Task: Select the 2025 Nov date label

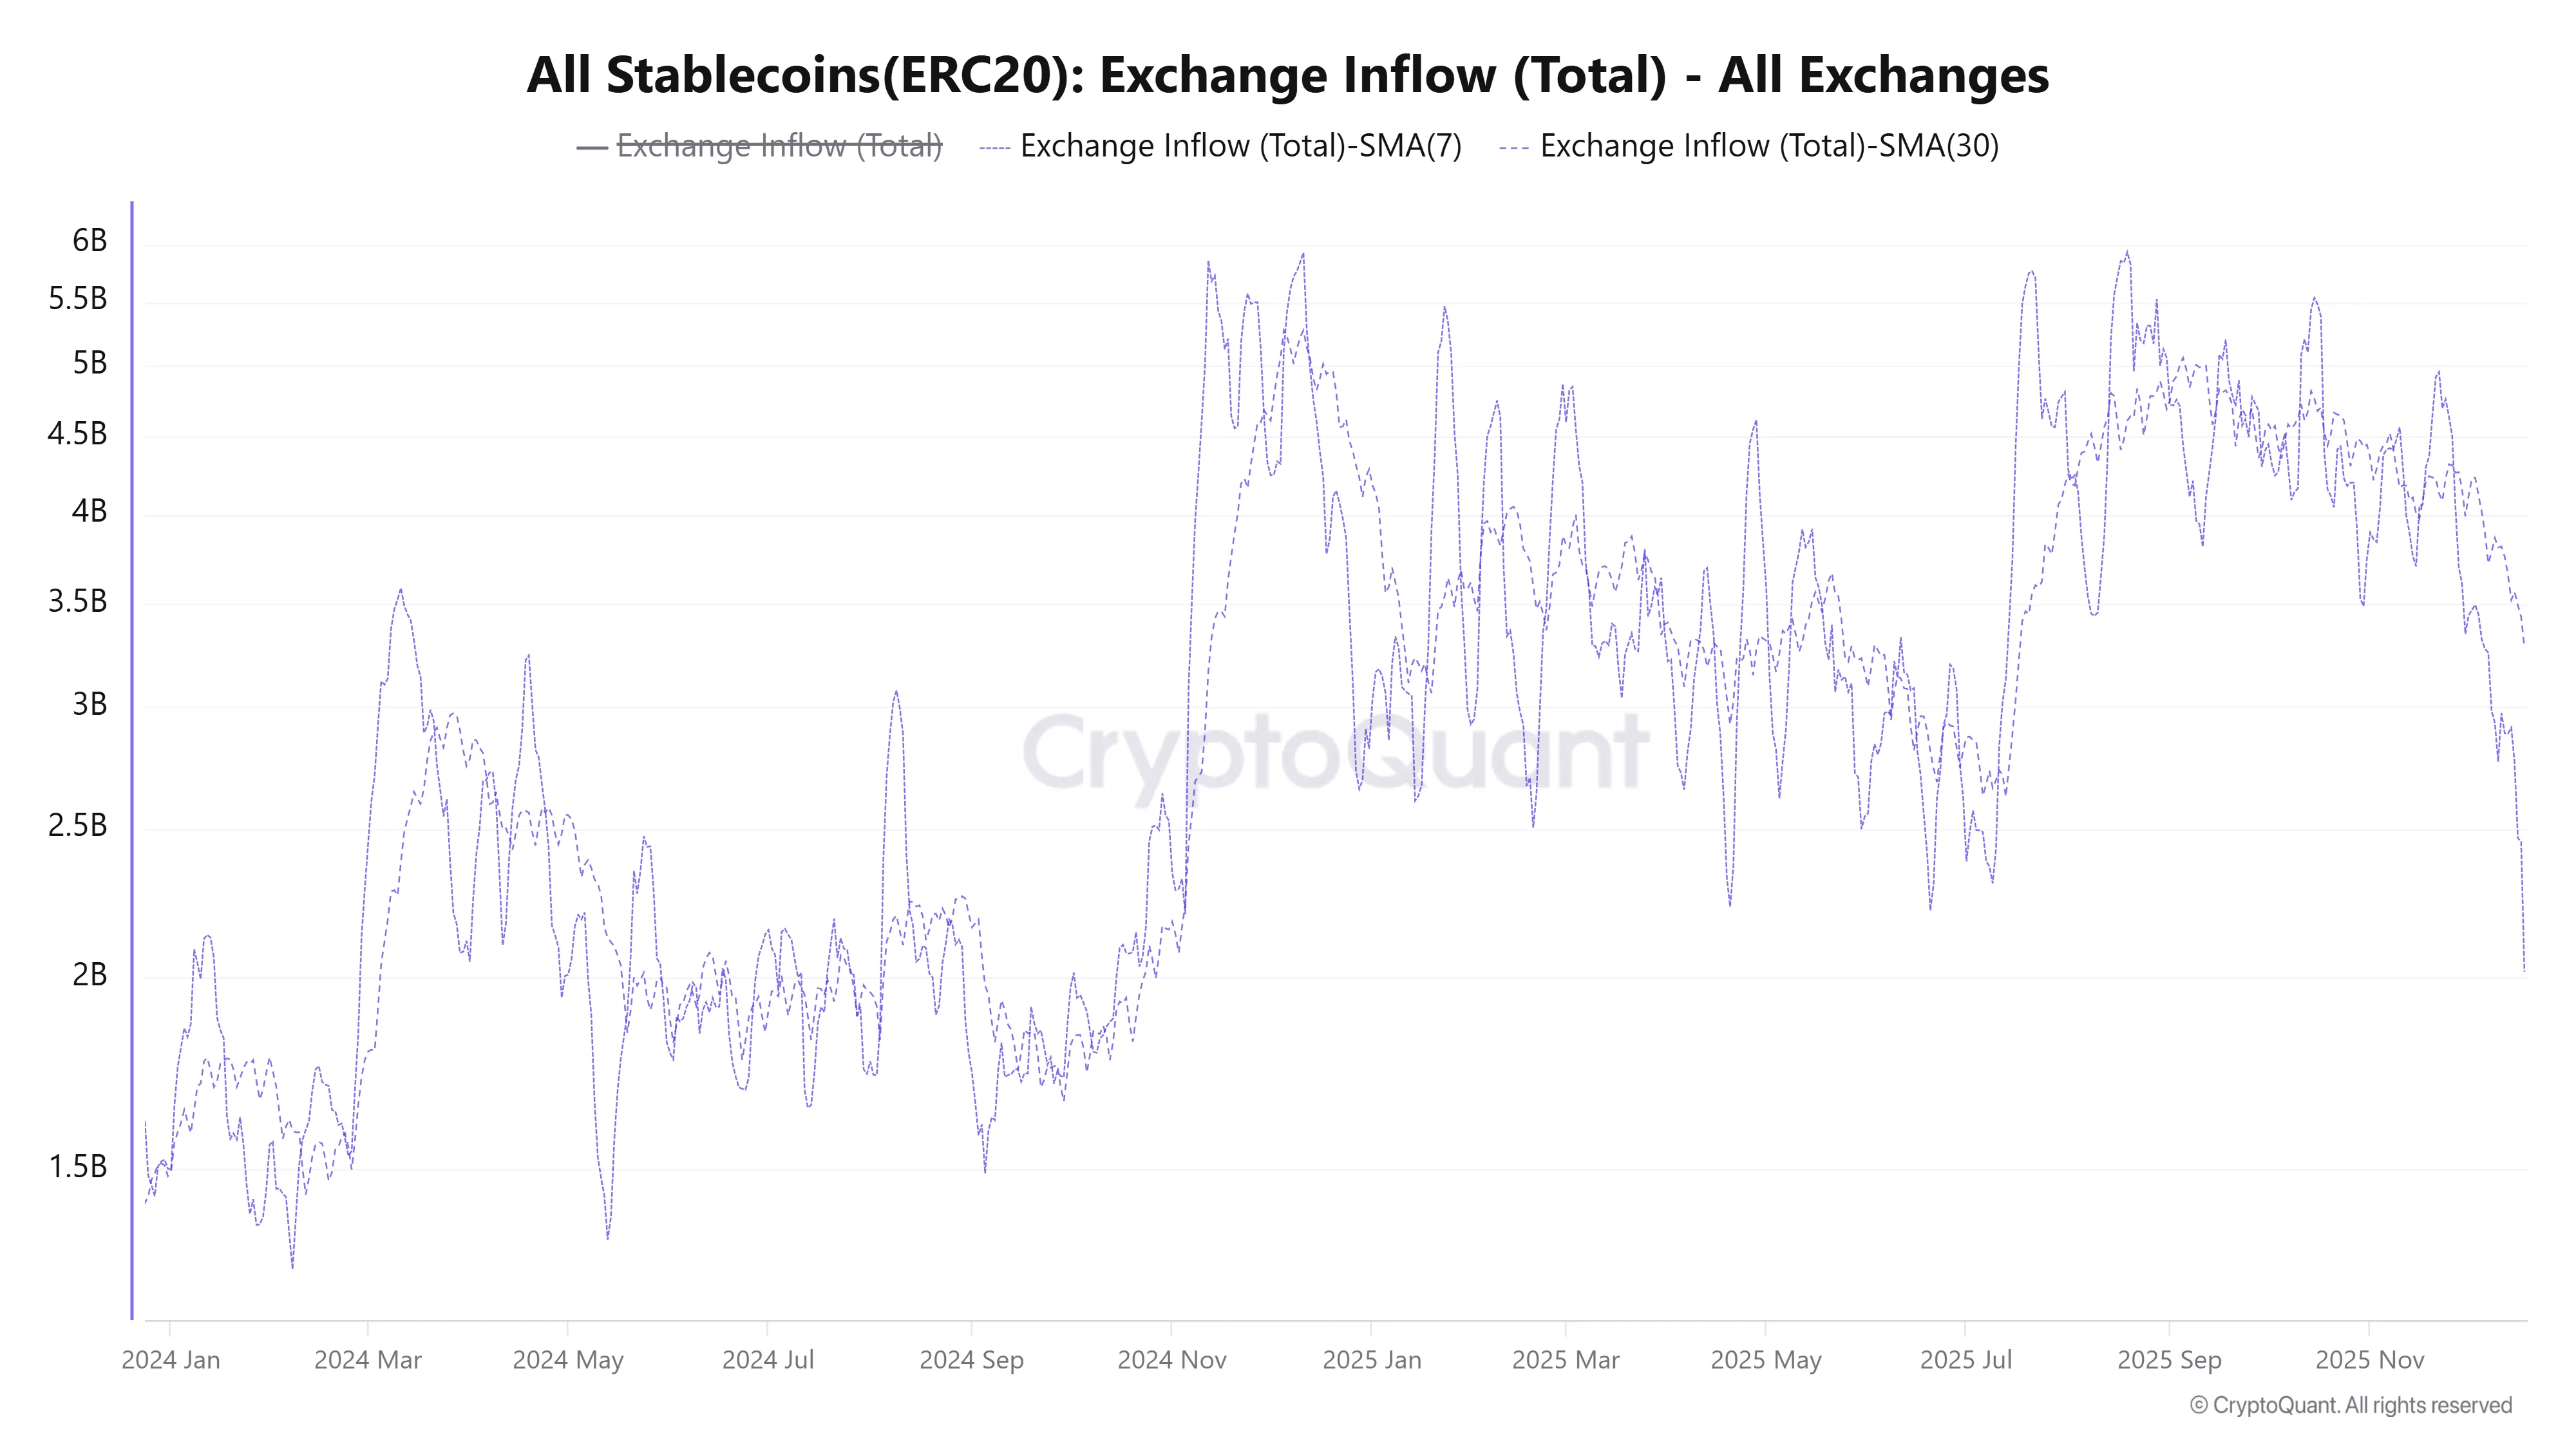Action: pyautogui.click(x=2369, y=1360)
